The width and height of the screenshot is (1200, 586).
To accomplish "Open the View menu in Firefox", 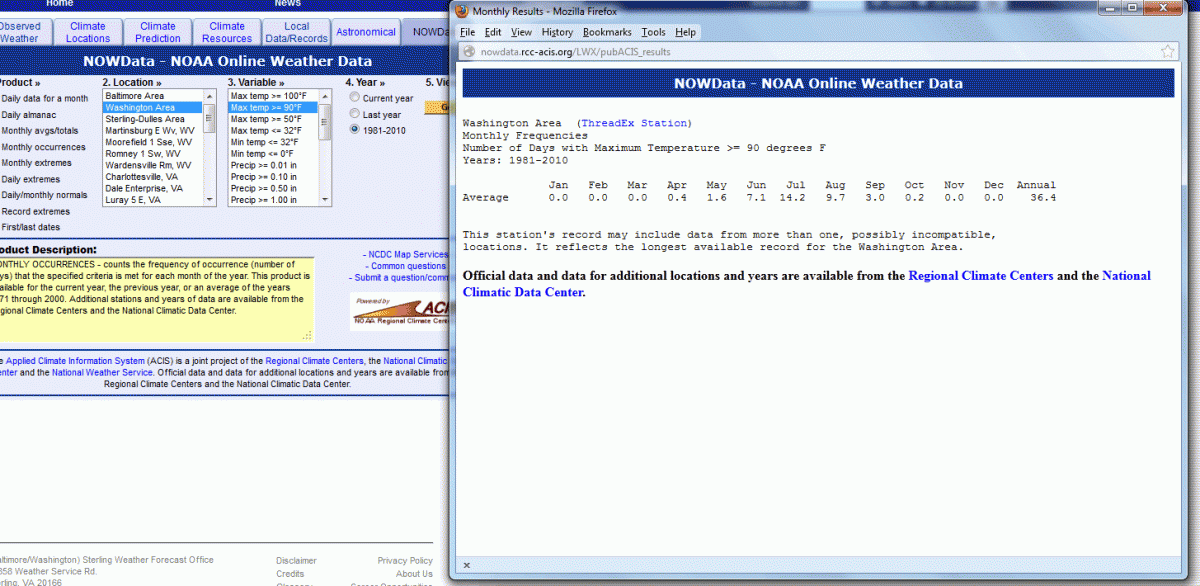I will tap(521, 32).
